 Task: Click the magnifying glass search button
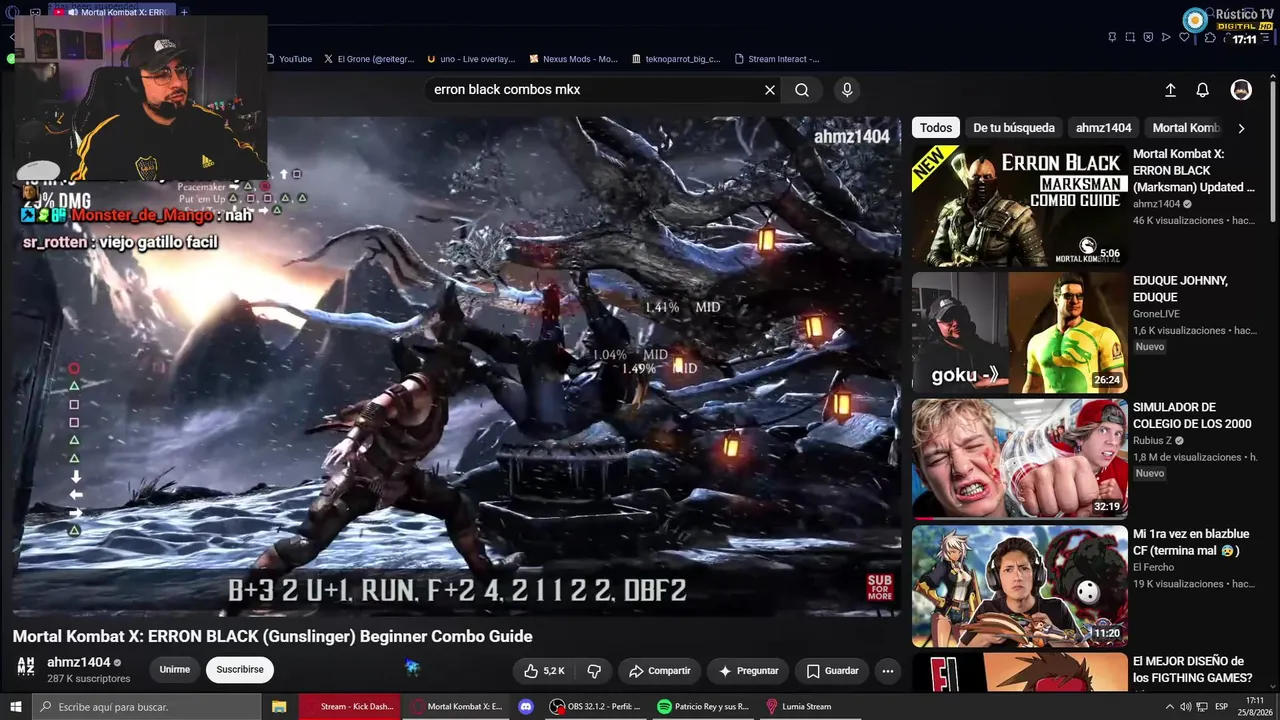click(x=802, y=90)
